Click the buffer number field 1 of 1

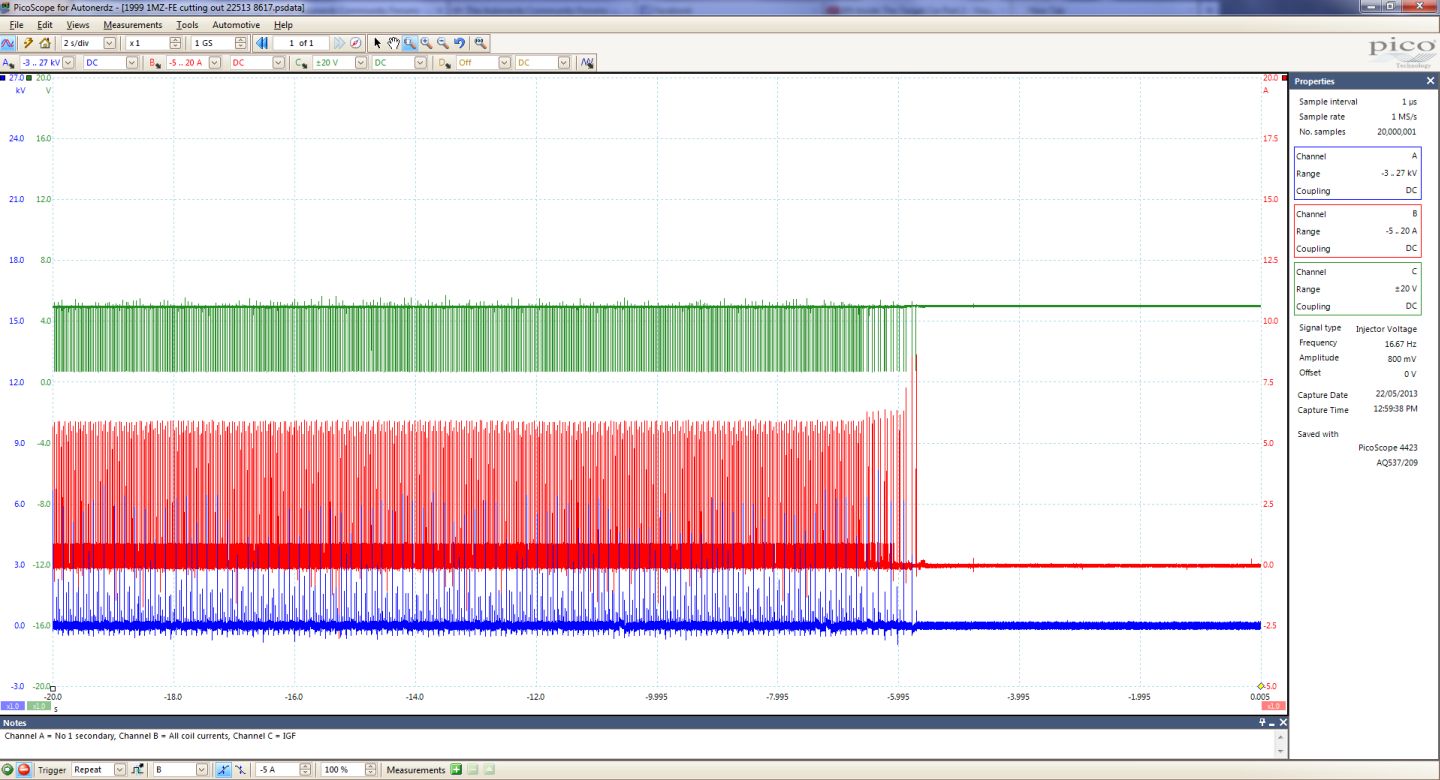pyautogui.click(x=300, y=43)
